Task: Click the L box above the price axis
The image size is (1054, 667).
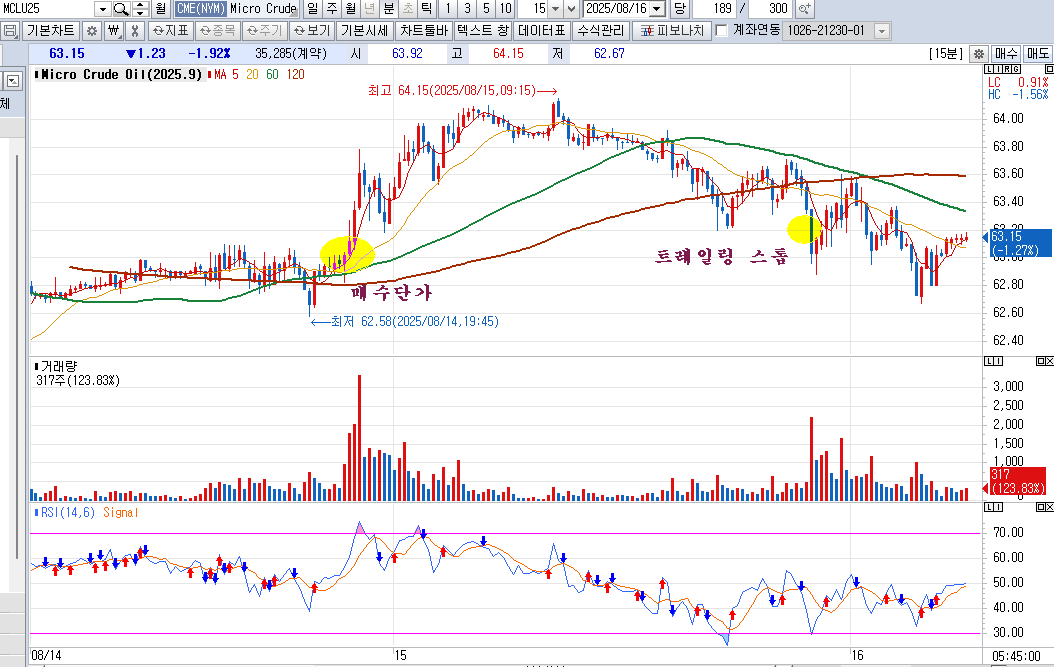Action: (988, 69)
